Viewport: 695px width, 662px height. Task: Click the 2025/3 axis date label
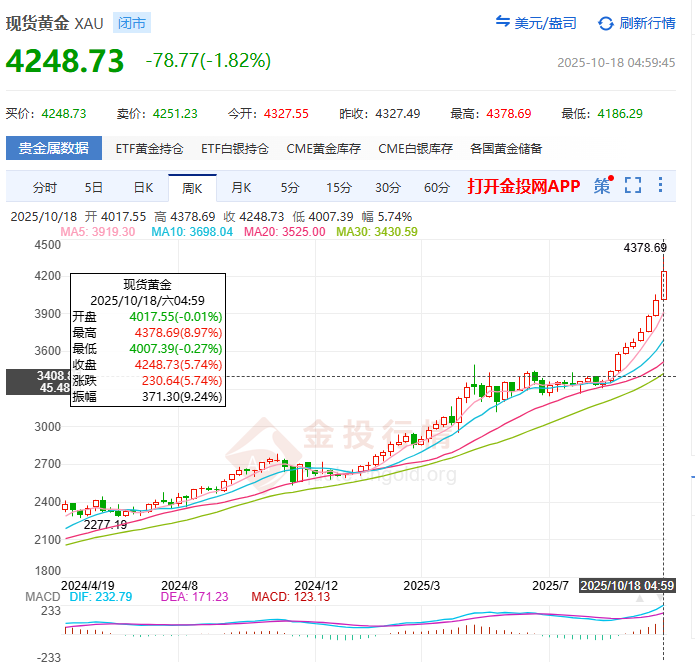[x=422, y=586]
